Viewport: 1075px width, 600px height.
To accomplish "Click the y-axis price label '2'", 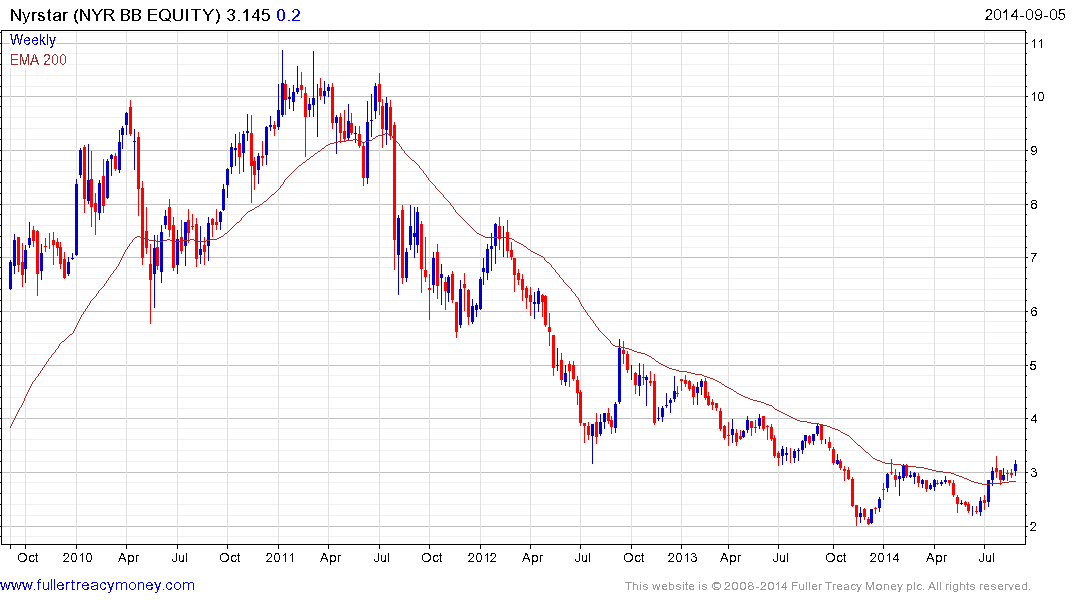I will [x=1035, y=527].
